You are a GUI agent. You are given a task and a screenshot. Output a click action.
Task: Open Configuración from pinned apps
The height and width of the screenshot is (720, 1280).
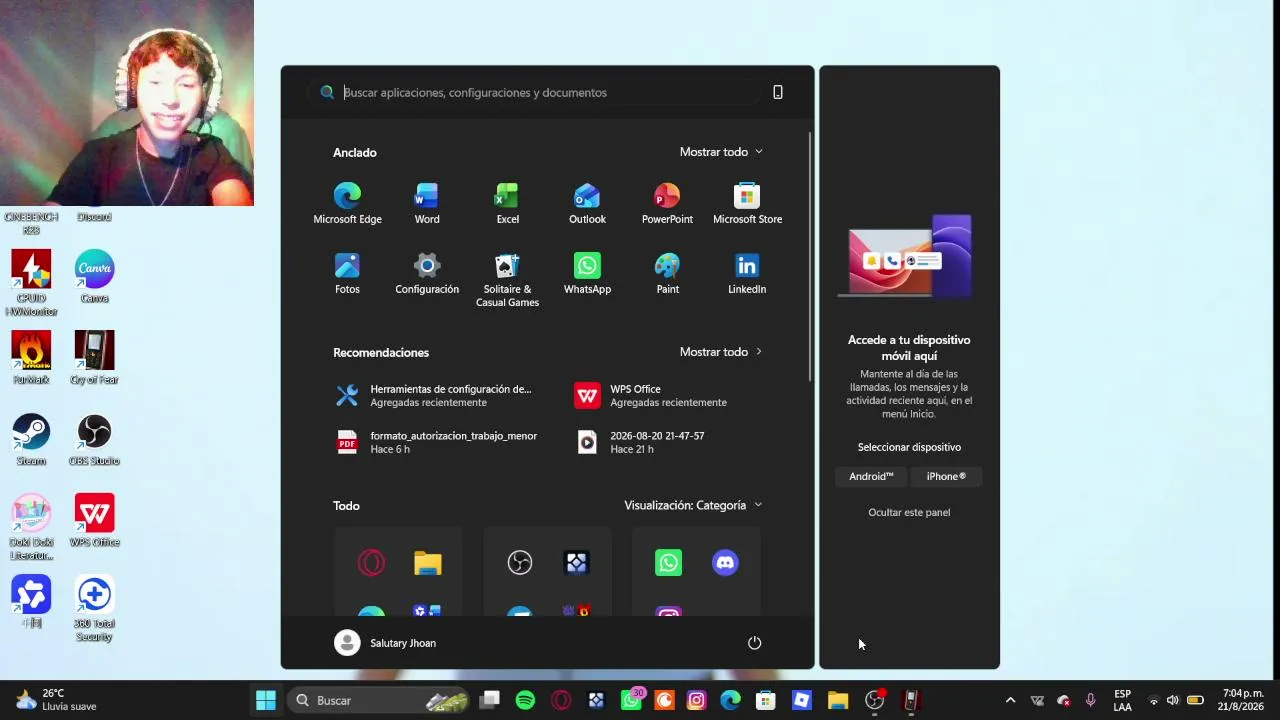tap(427, 273)
